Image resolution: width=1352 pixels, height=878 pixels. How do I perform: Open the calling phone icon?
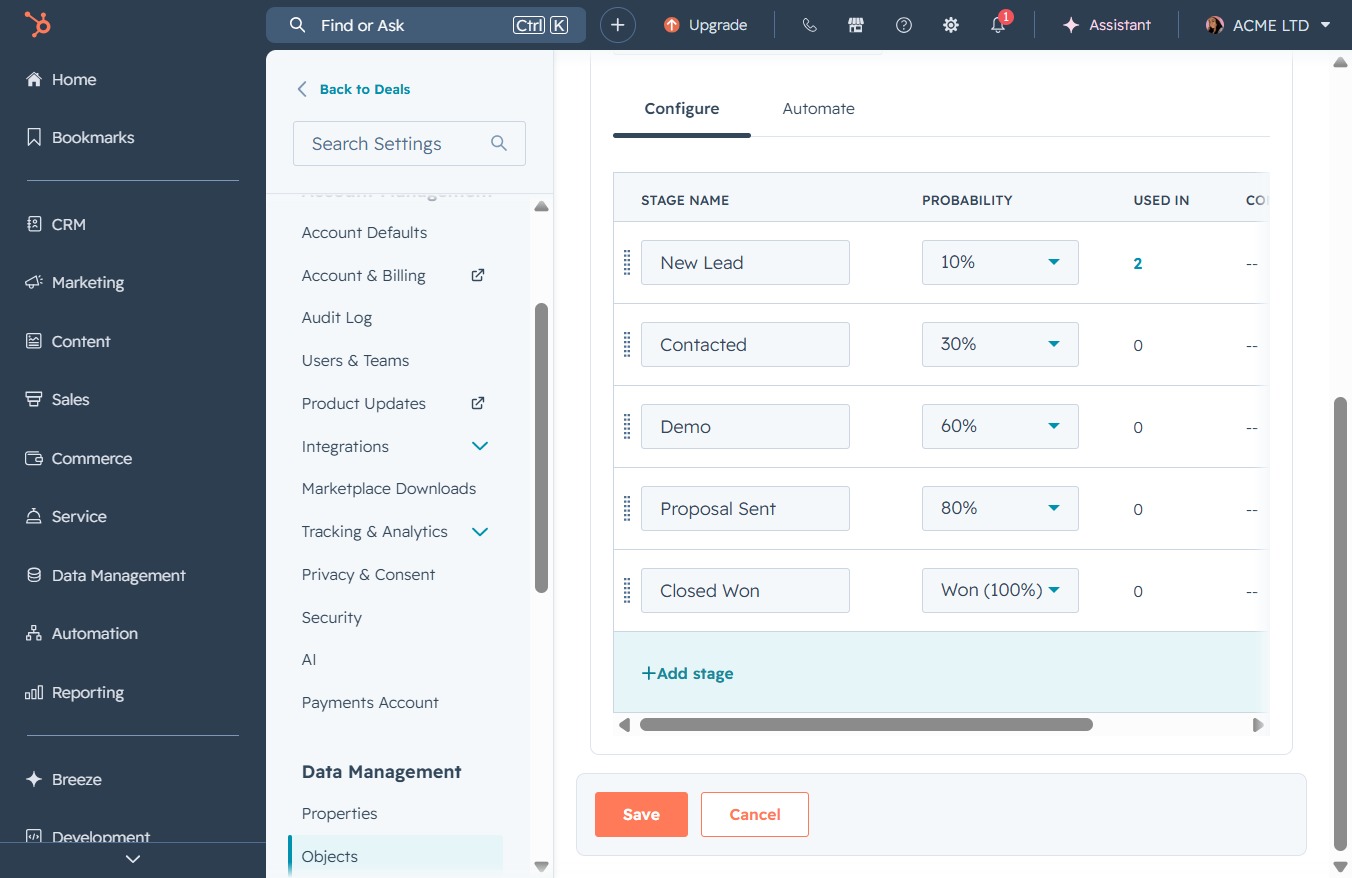coord(809,25)
